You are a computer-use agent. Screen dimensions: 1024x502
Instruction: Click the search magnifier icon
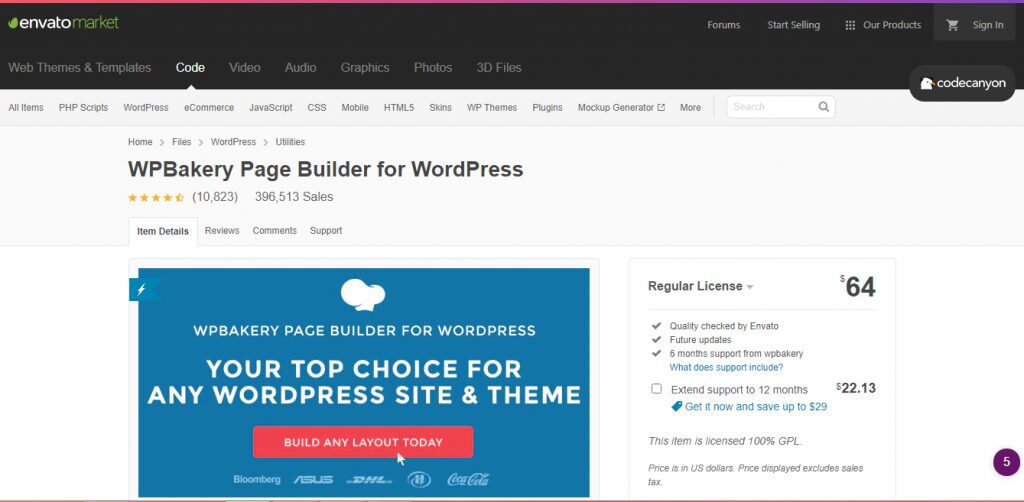point(824,106)
